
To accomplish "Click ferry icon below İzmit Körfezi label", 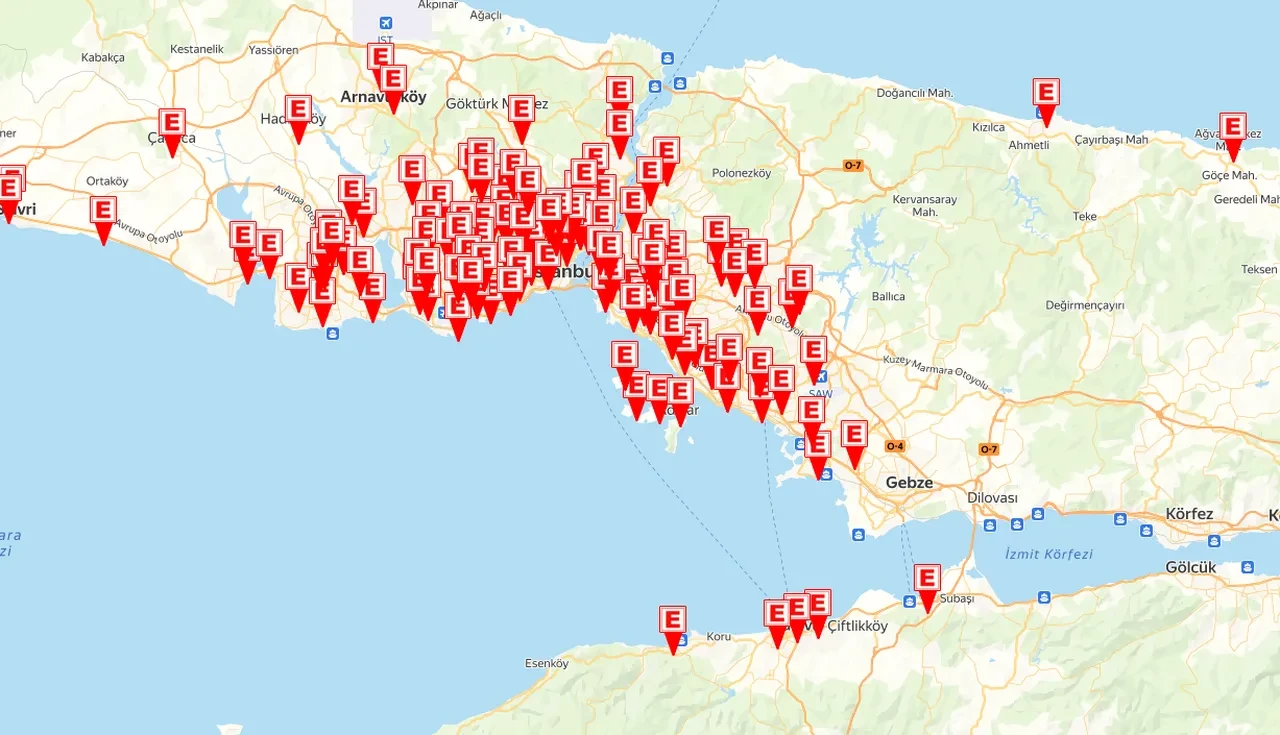I will click(1044, 597).
